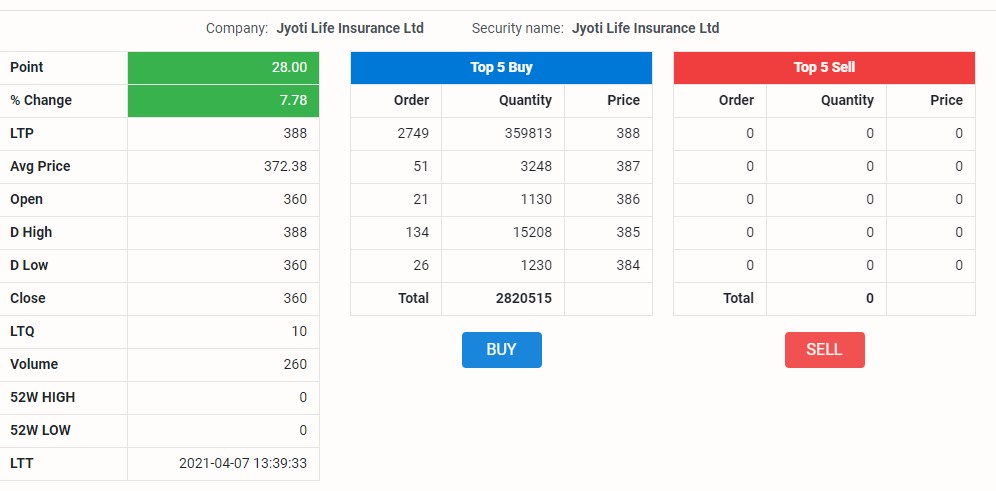The image size is (996, 491).
Task: Click the blue BUY button
Action: point(501,349)
